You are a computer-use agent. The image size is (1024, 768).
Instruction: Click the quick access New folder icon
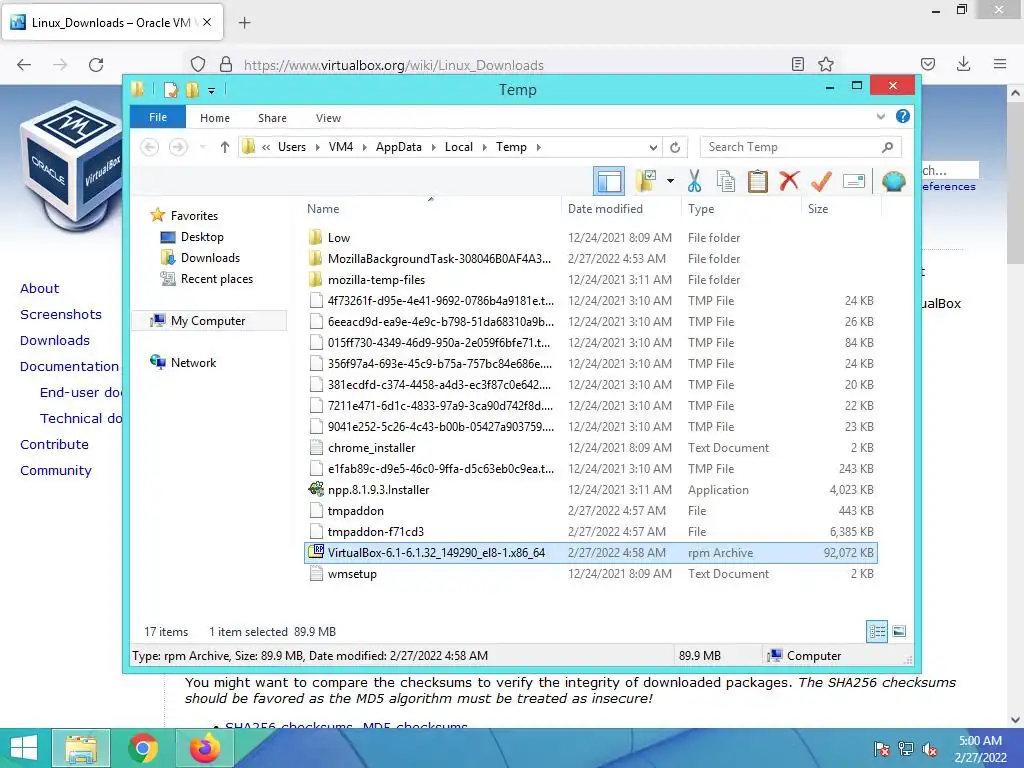pyautogui.click(x=193, y=89)
